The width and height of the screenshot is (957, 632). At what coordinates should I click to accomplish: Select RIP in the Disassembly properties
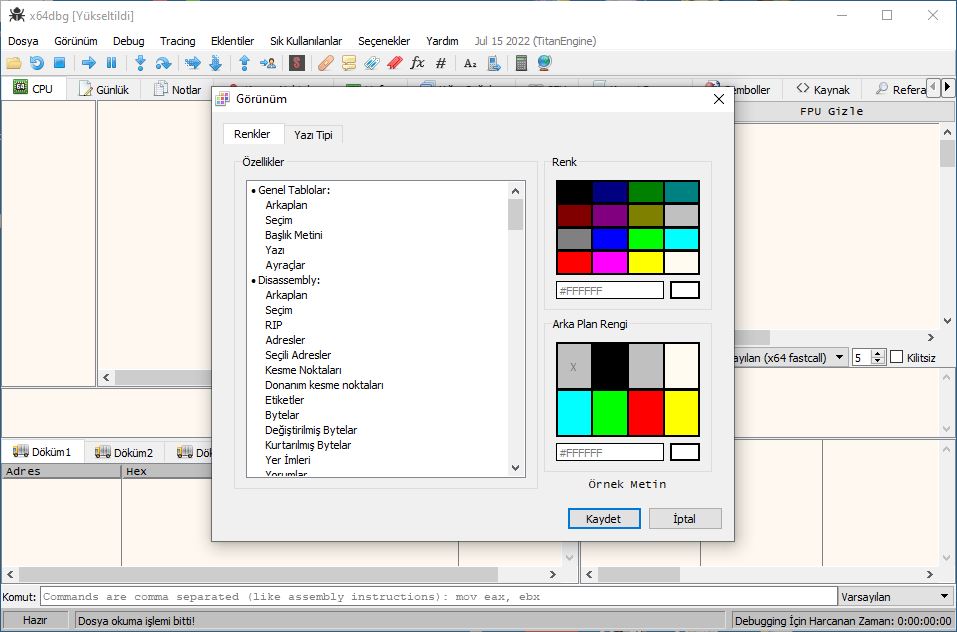point(273,325)
